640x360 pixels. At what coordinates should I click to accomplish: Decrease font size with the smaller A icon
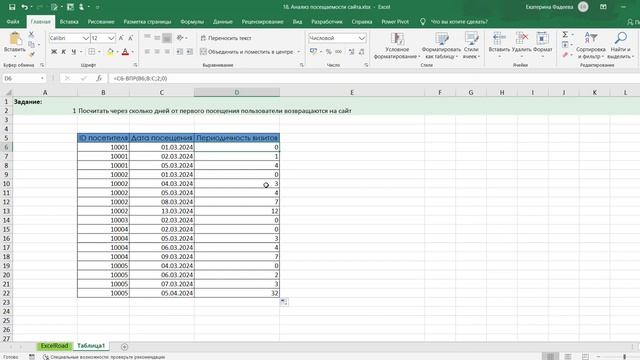[131, 38]
